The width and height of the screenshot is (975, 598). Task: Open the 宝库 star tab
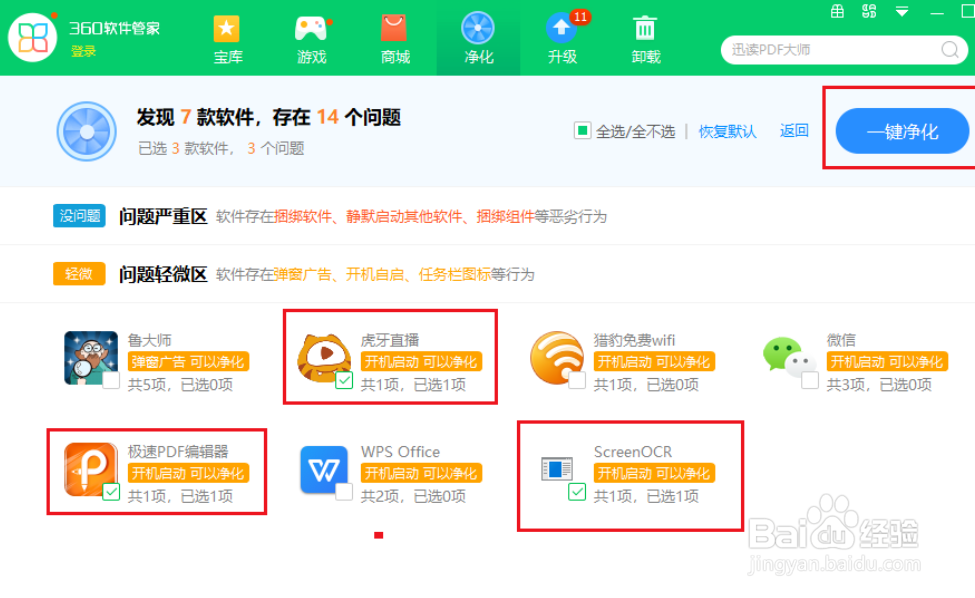coord(228,40)
